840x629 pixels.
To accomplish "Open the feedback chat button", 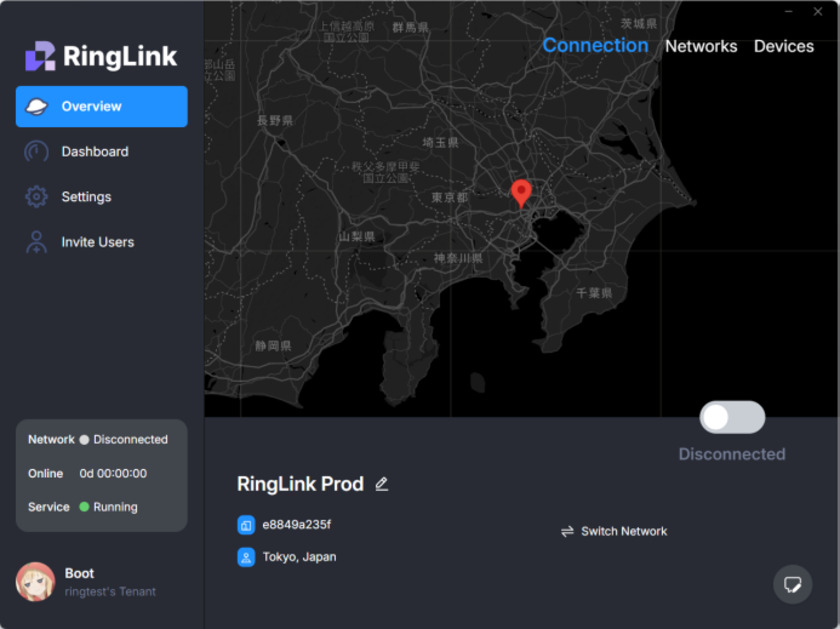I will tap(792, 584).
